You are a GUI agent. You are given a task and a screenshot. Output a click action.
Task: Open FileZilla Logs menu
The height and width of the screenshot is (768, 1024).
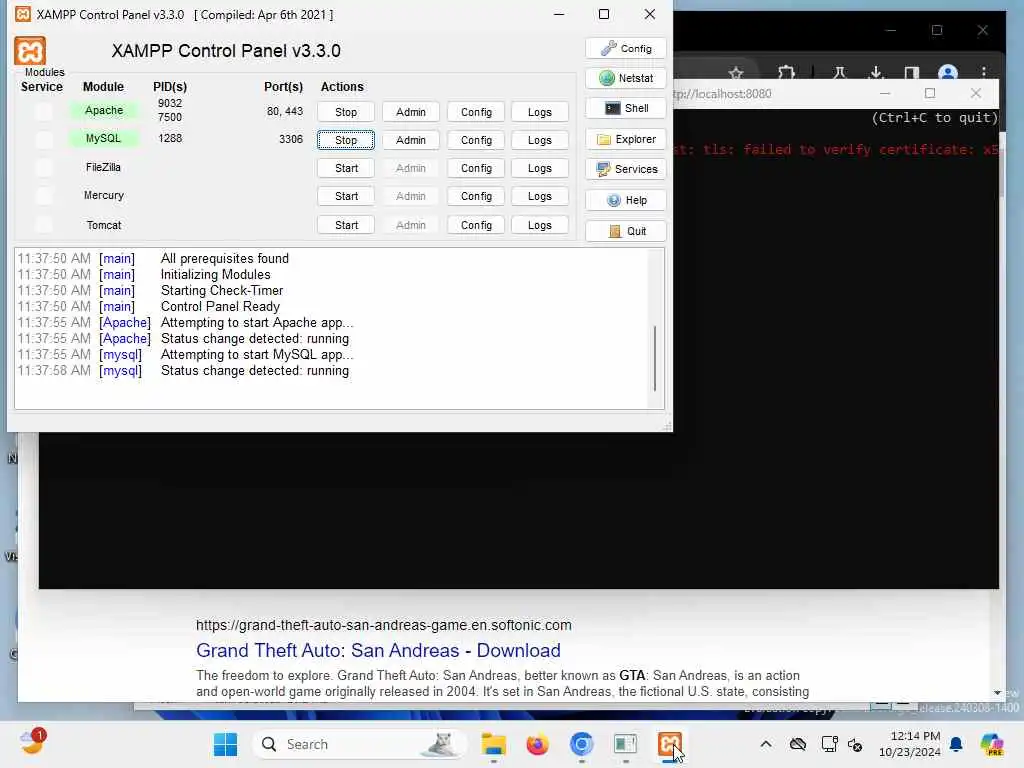(539, 168)
